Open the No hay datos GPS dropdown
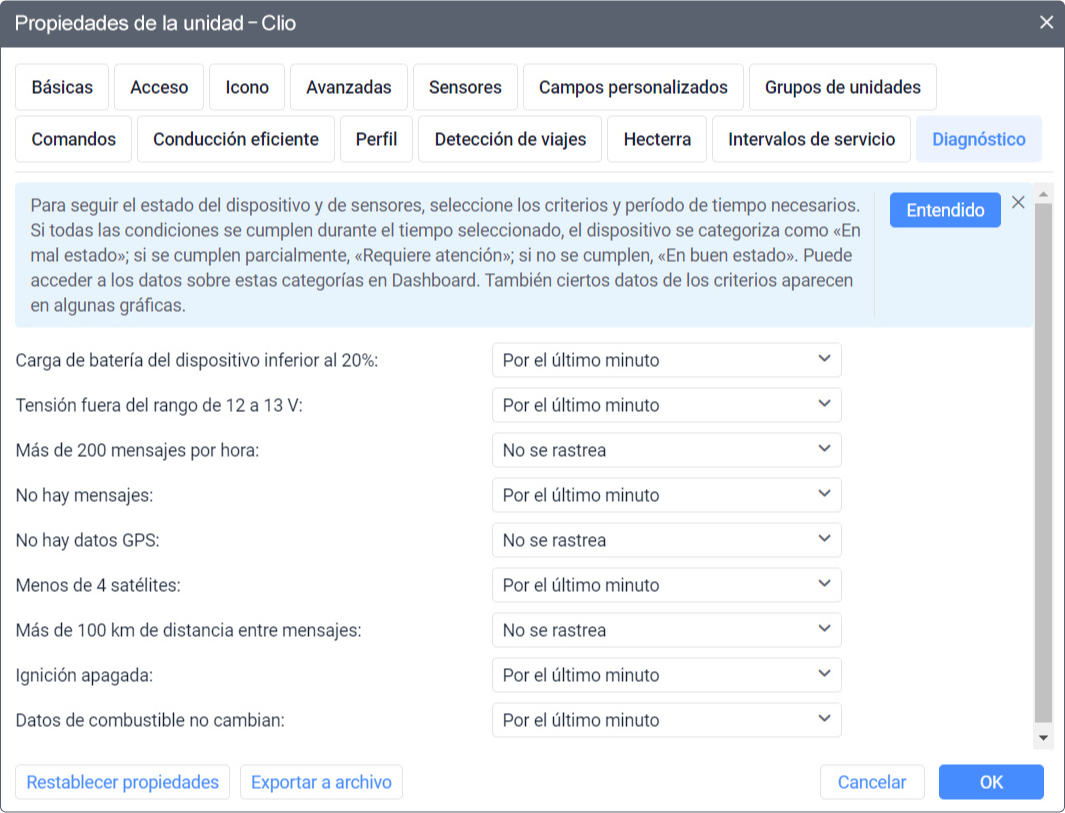Screen dimensions: 1065x813 [666, 540]
